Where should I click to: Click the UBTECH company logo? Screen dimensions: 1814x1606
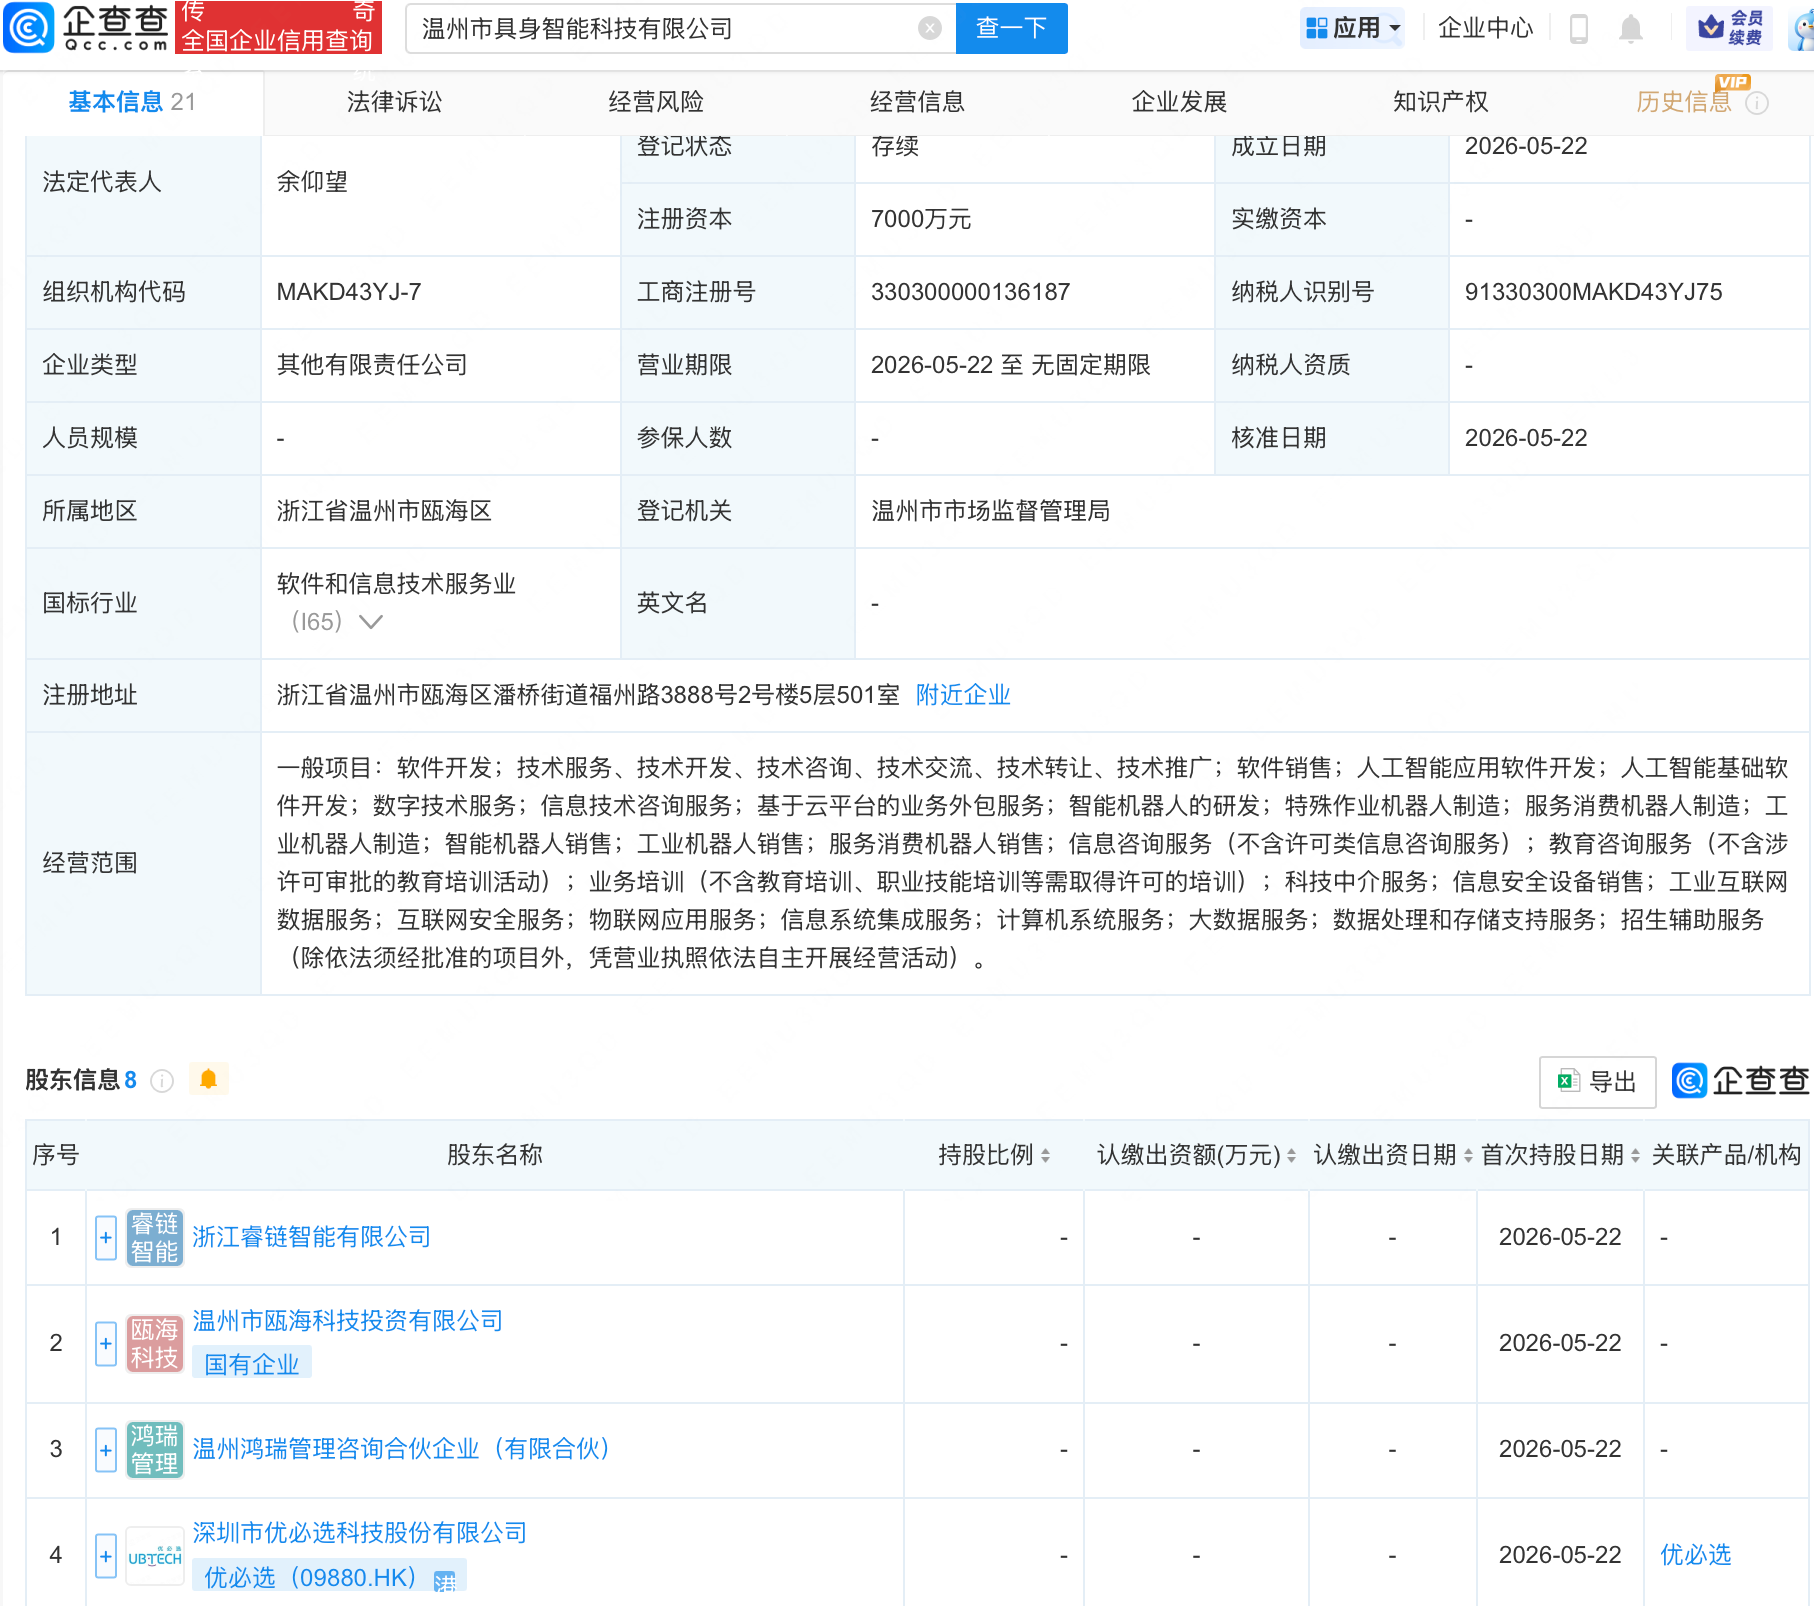pos(154,1556)
